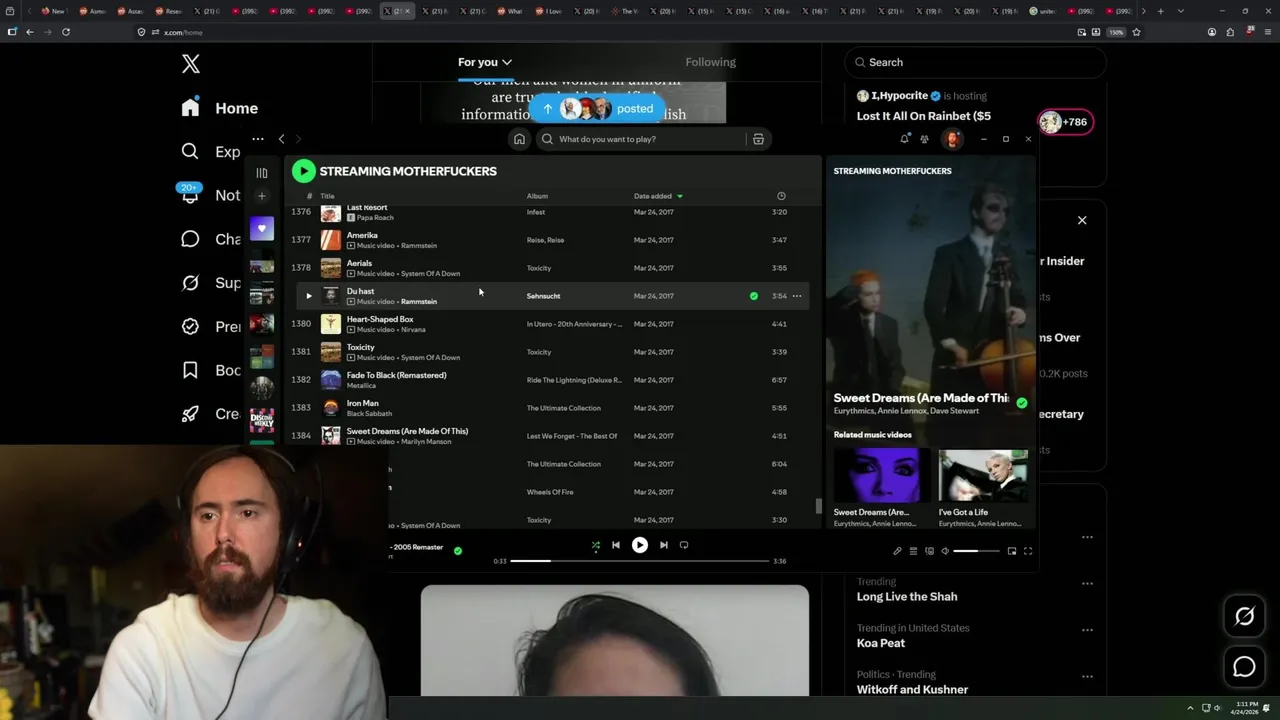Open the X Bookmarks nav icon

coord(190,370)
